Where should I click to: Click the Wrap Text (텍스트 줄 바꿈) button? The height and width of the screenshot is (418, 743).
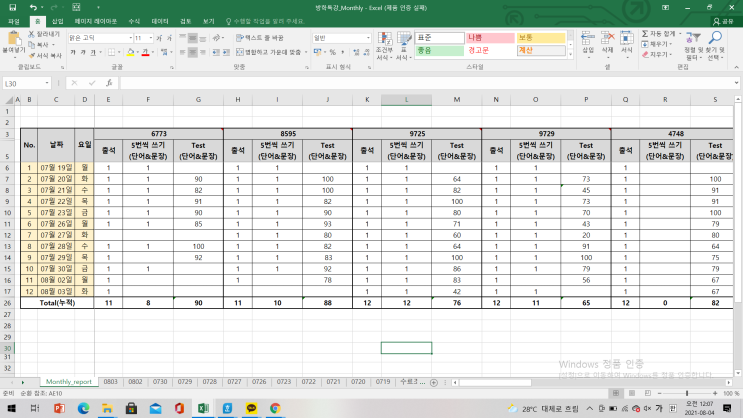pos(260,38)
